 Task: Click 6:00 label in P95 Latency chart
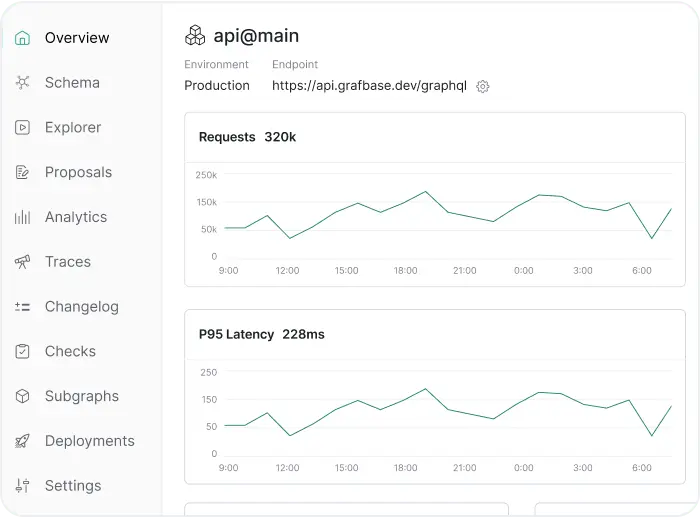(x=642, y=468)
